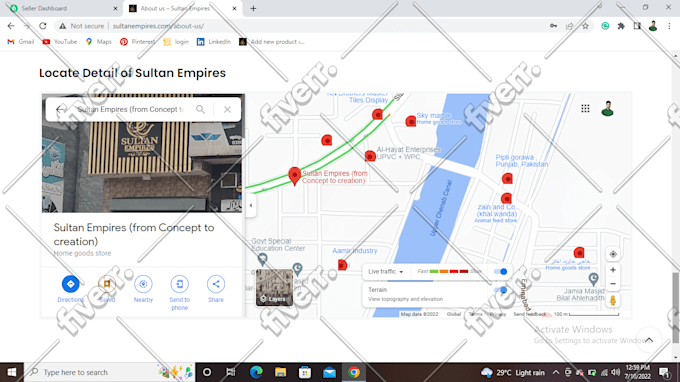Go back in the browser

(11, 26)
